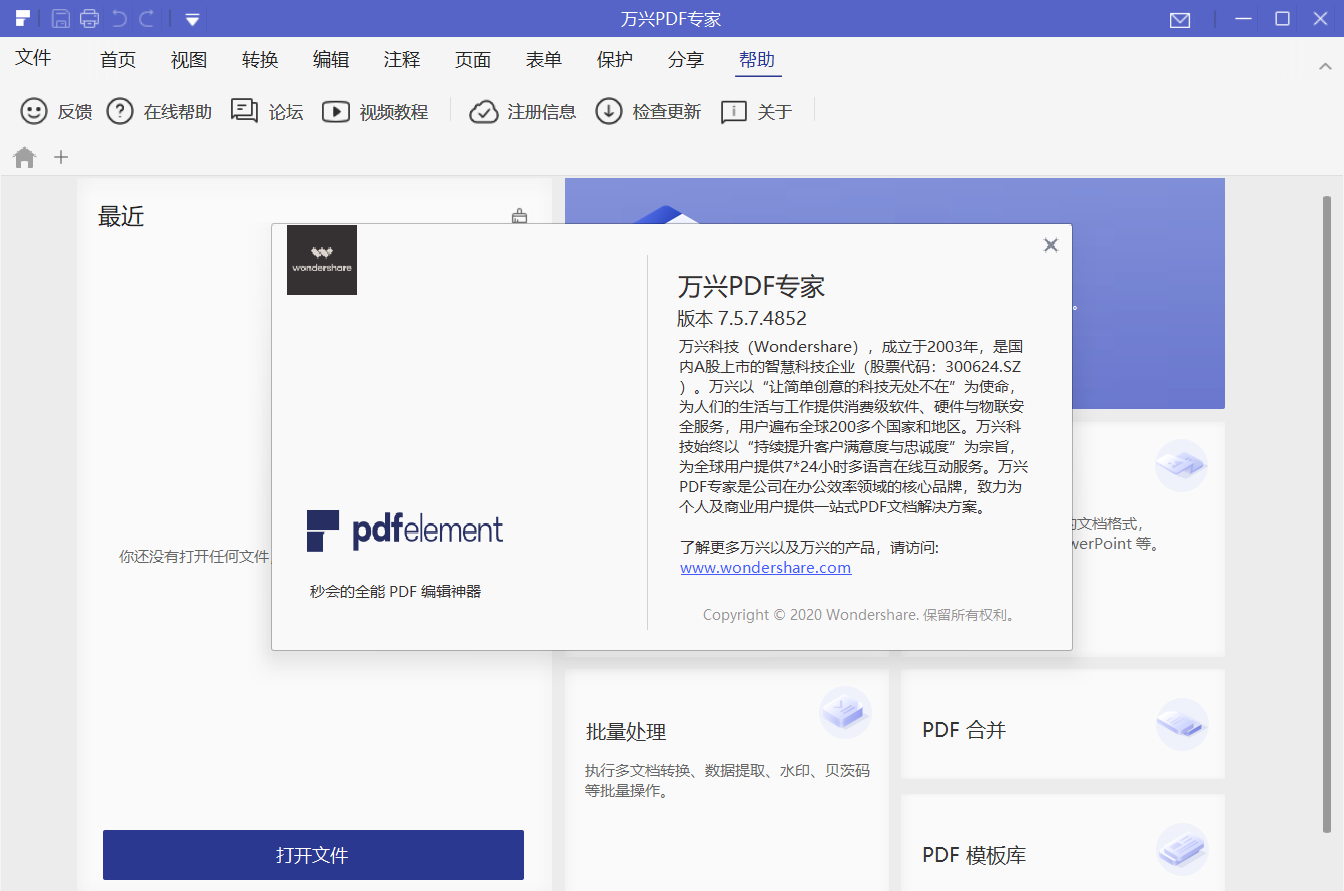1344x891 pixels.
Task: Select the 帮助 tab
Action: click(x=757, y=60)
